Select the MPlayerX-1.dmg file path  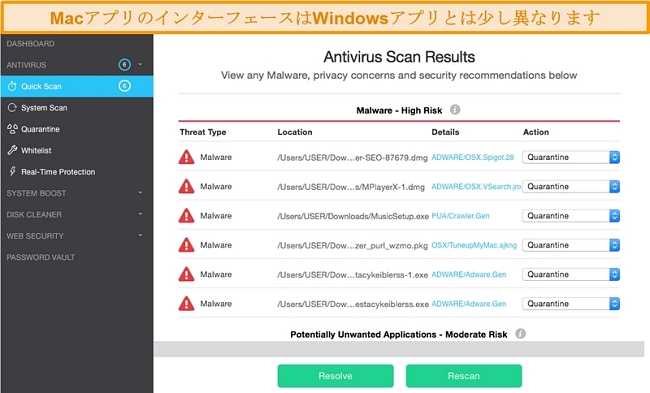click(351, 187)
